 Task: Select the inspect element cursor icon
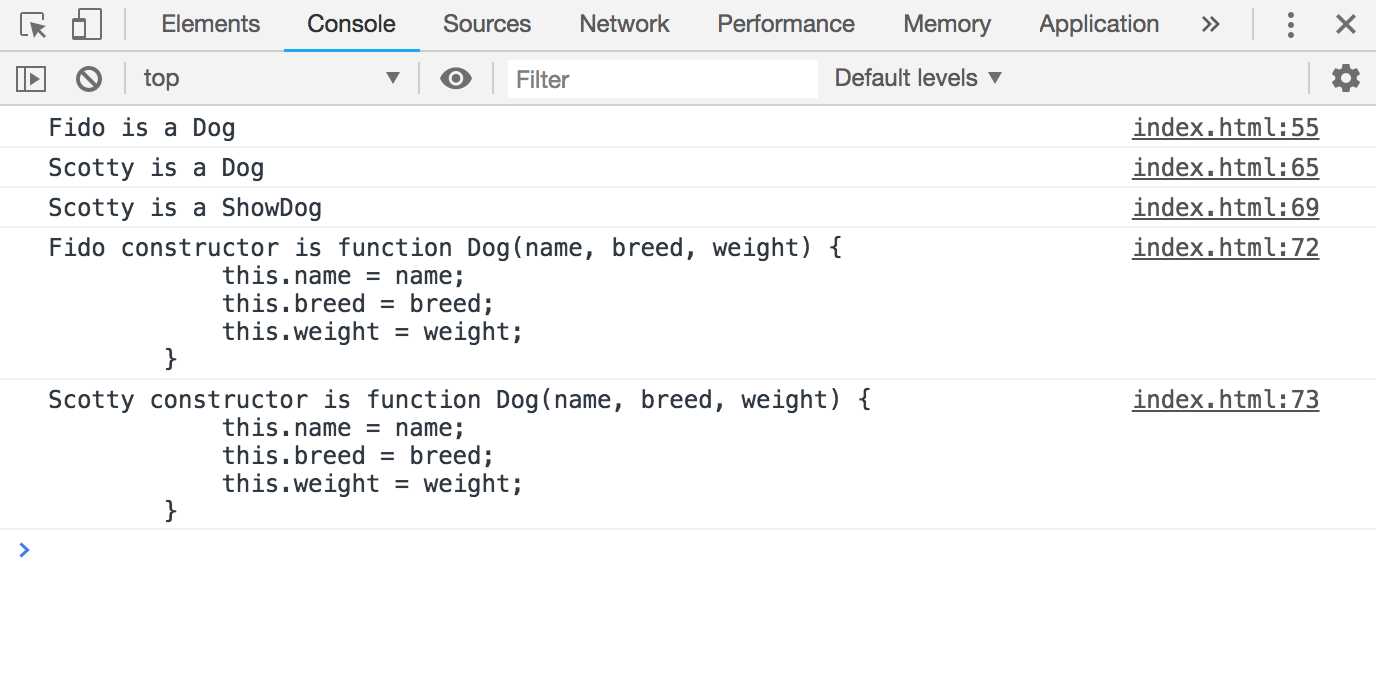tap(34, 25)
